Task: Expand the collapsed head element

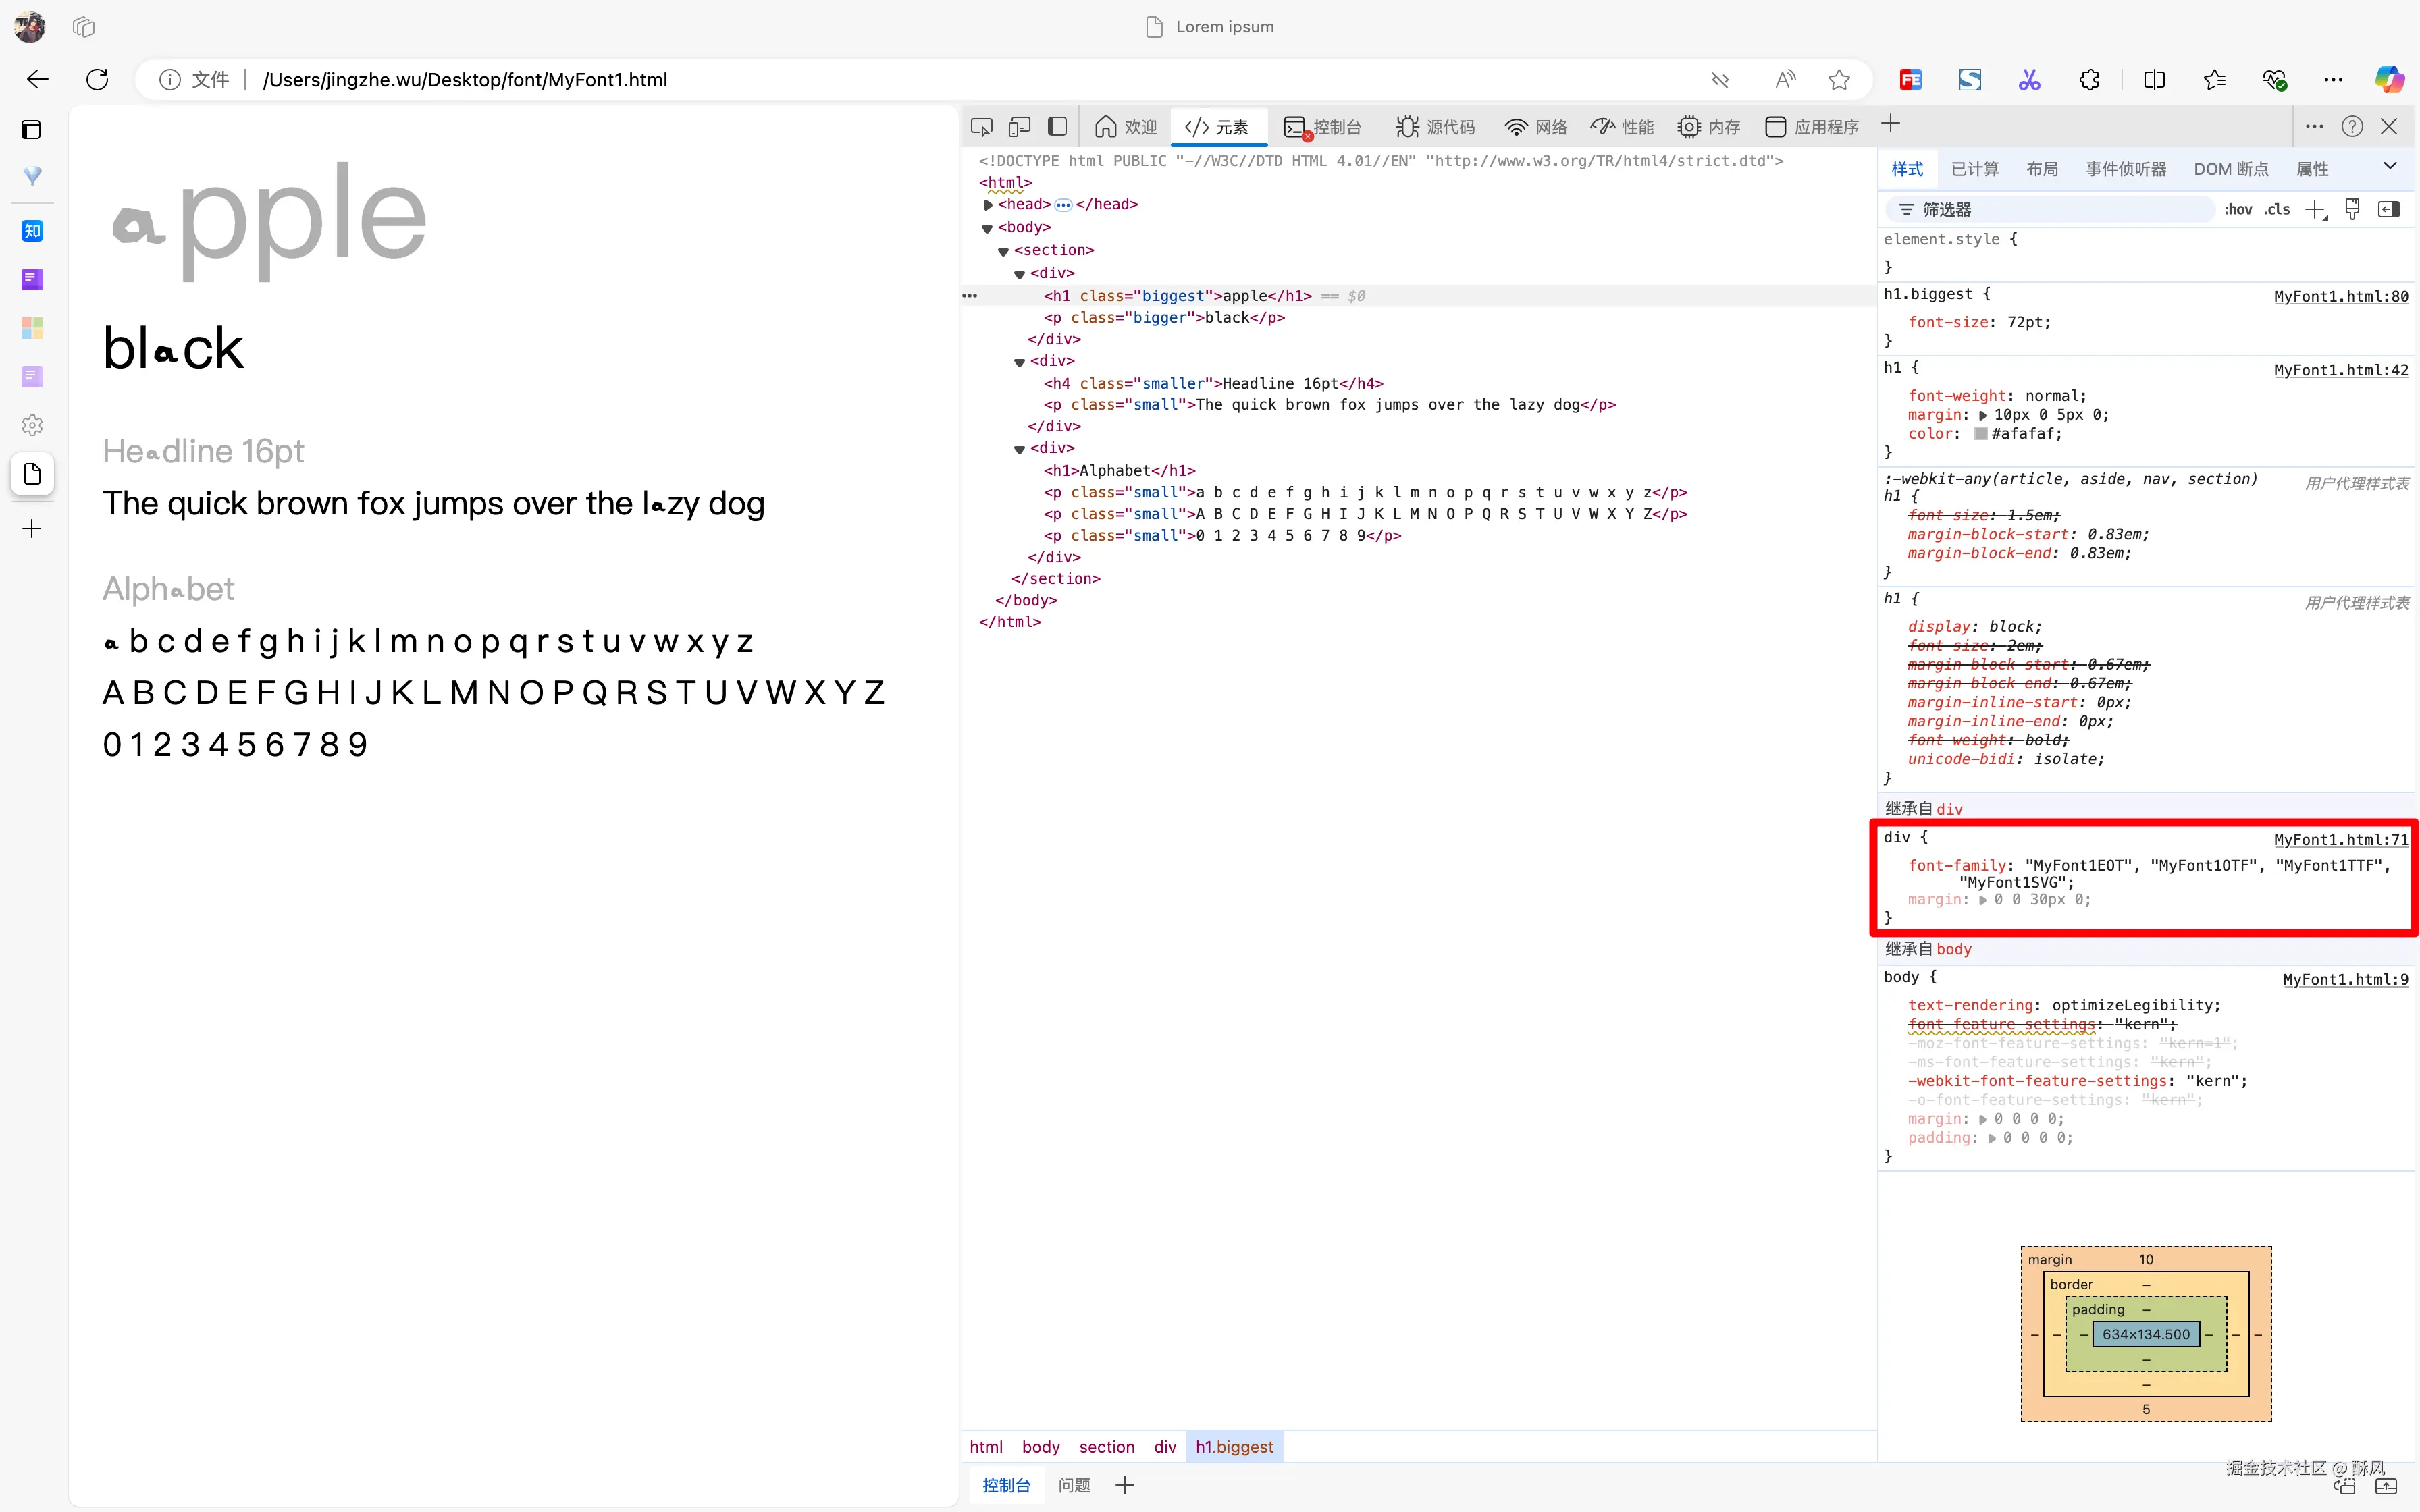Action: [x=988, y=205]
